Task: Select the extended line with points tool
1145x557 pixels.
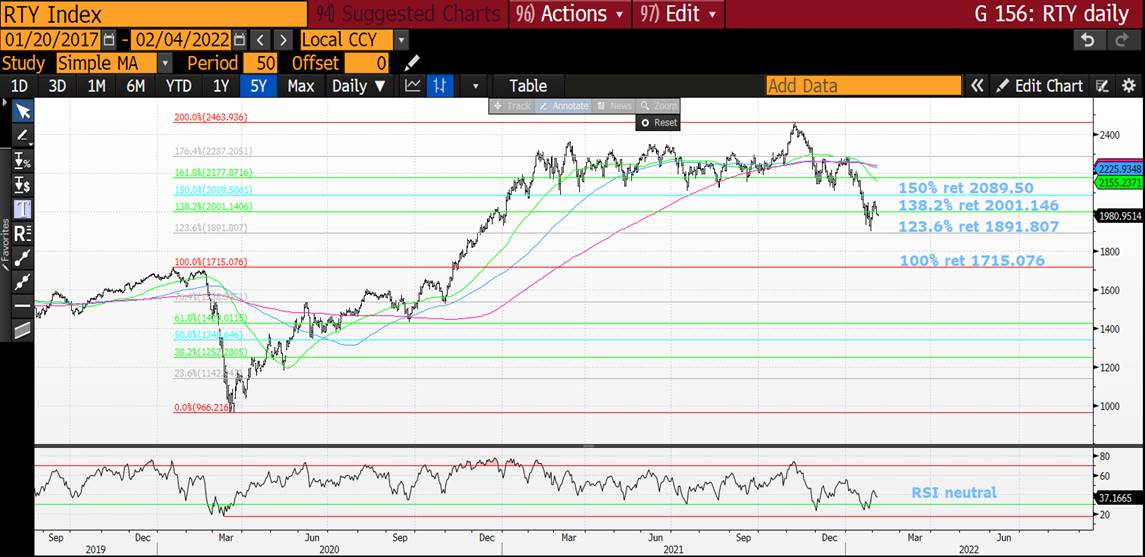Action: (x=23, y=280)
